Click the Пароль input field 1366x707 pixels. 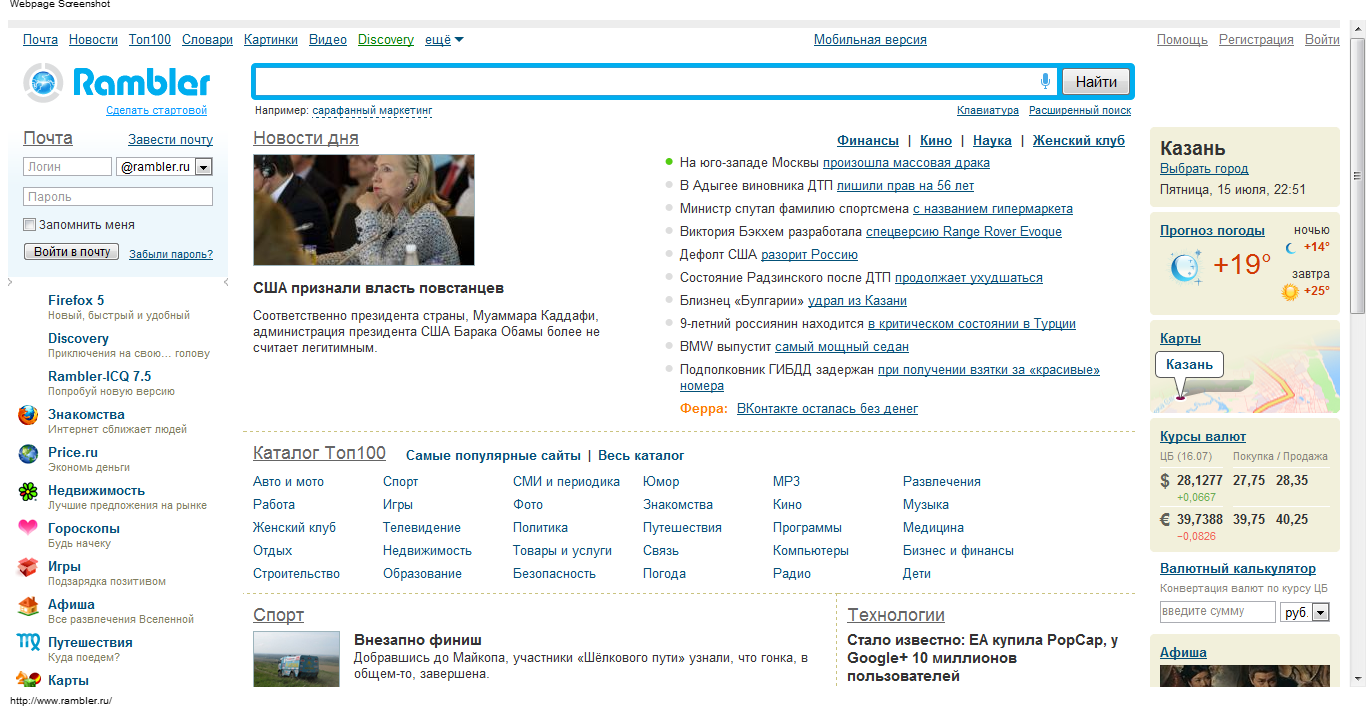pos(118,197)
